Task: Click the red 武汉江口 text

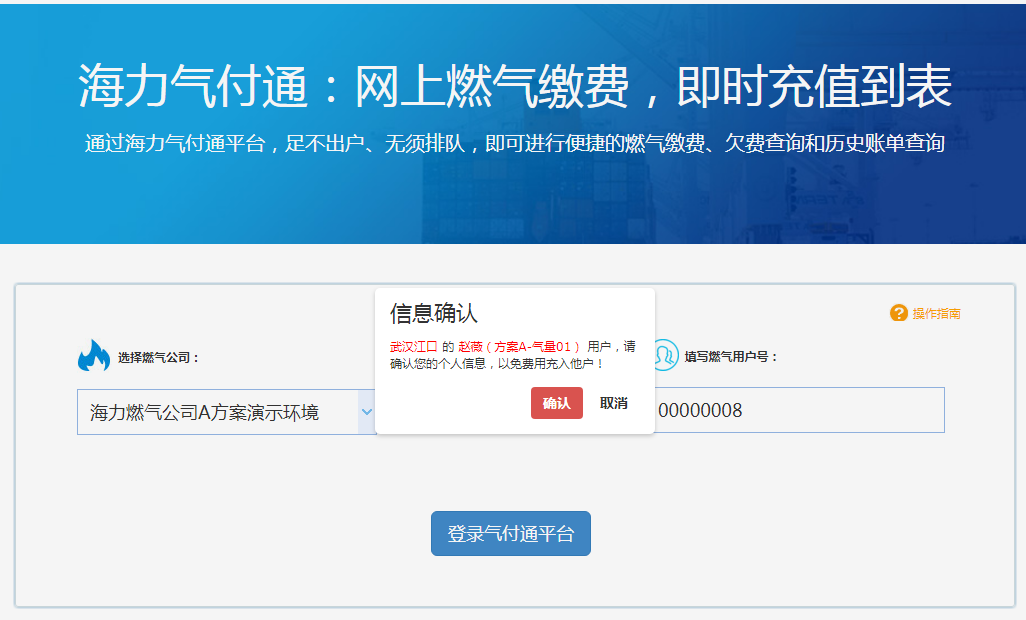Action: [414, 347]
